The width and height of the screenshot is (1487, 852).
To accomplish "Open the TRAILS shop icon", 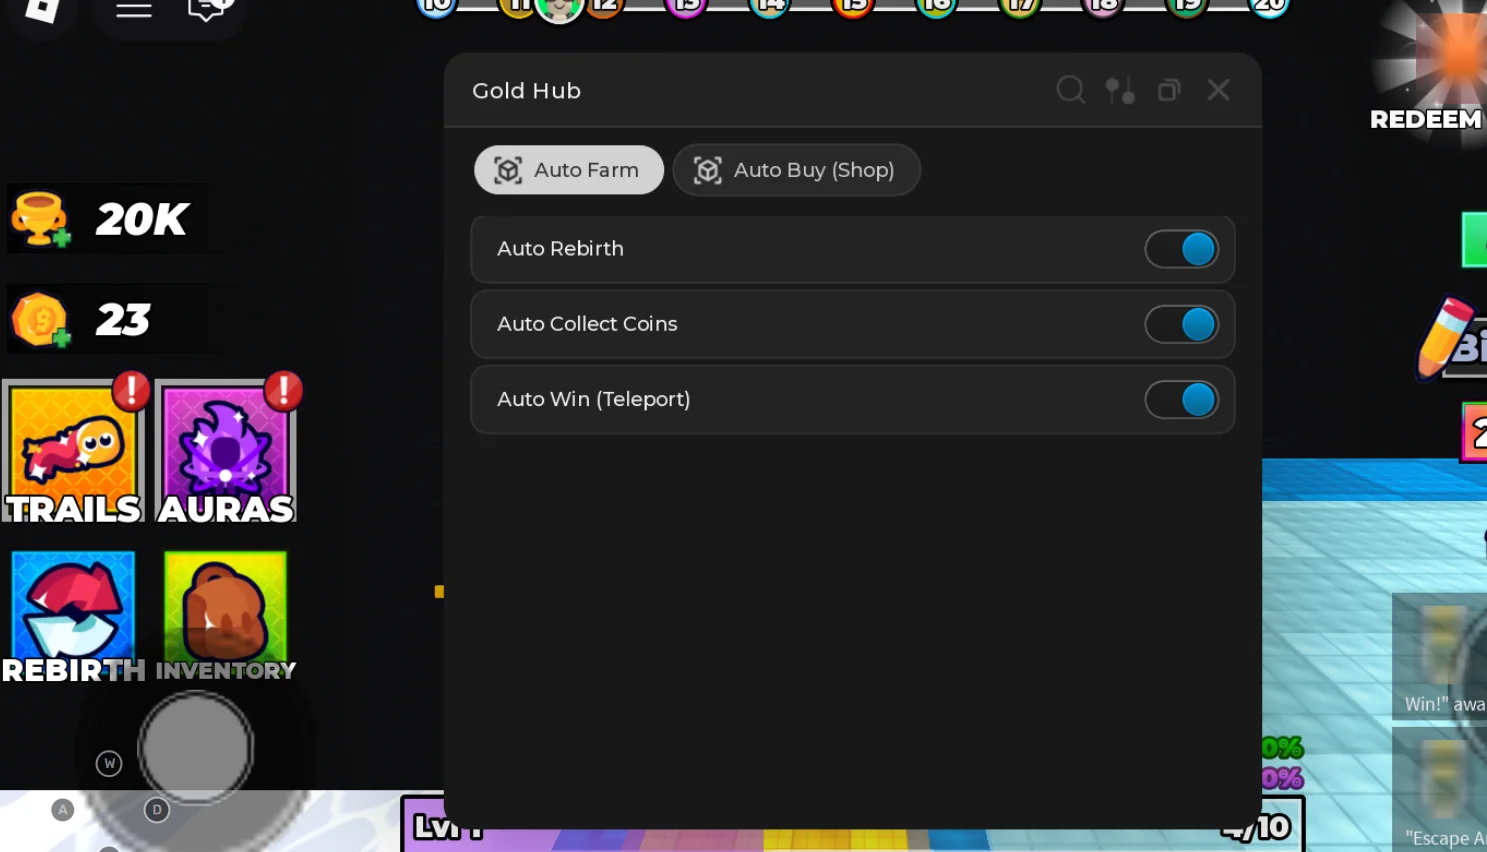I will point(74,451).
